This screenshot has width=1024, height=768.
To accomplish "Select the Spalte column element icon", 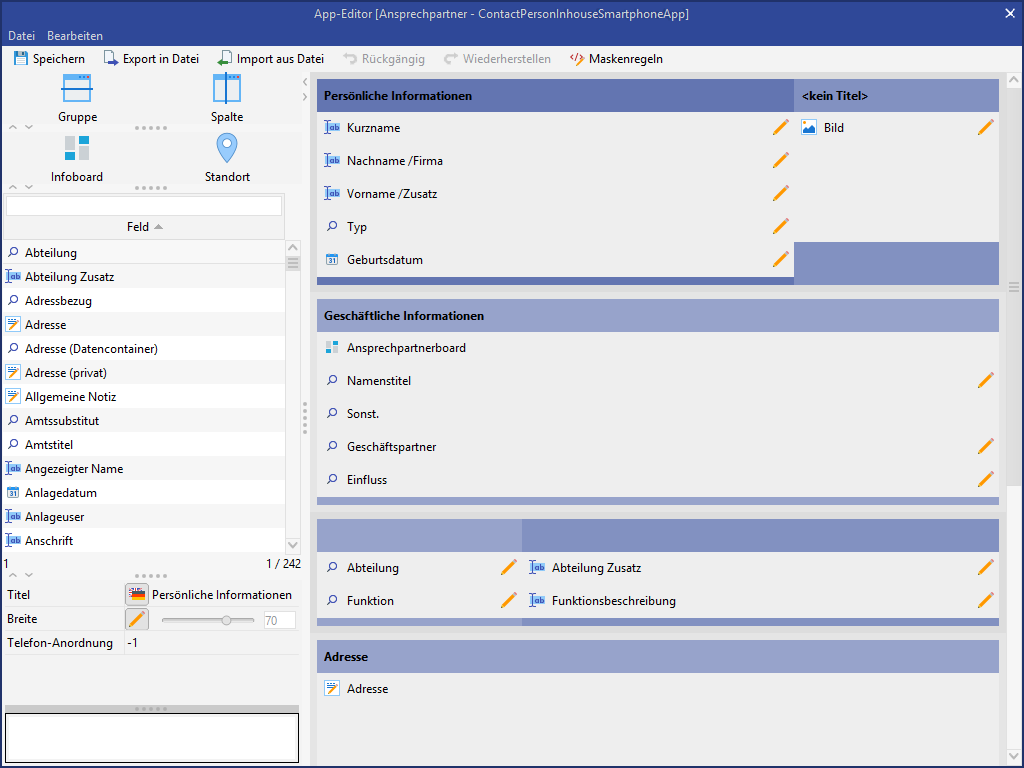I will 227,89.
